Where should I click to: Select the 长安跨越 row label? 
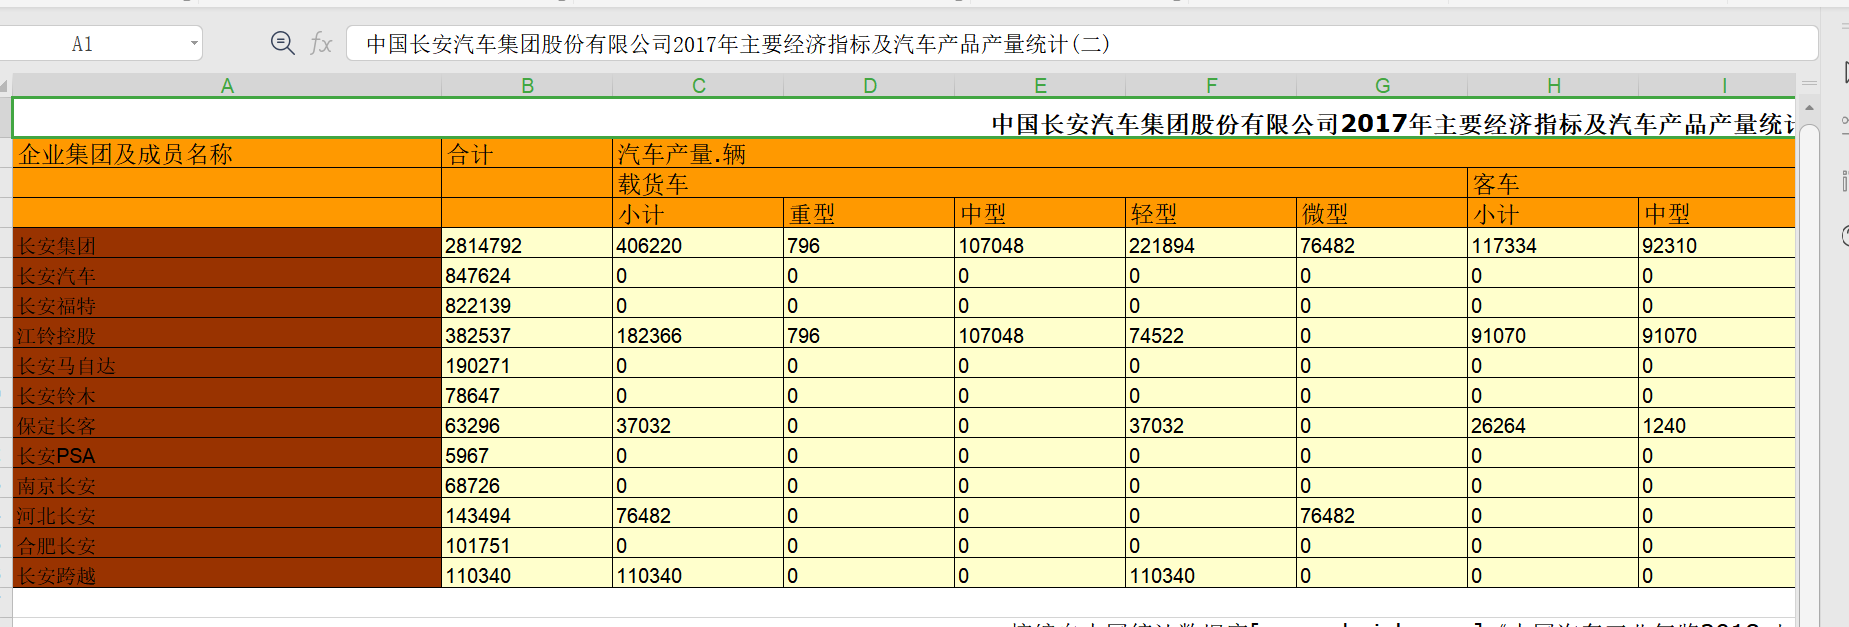(227, 574)
